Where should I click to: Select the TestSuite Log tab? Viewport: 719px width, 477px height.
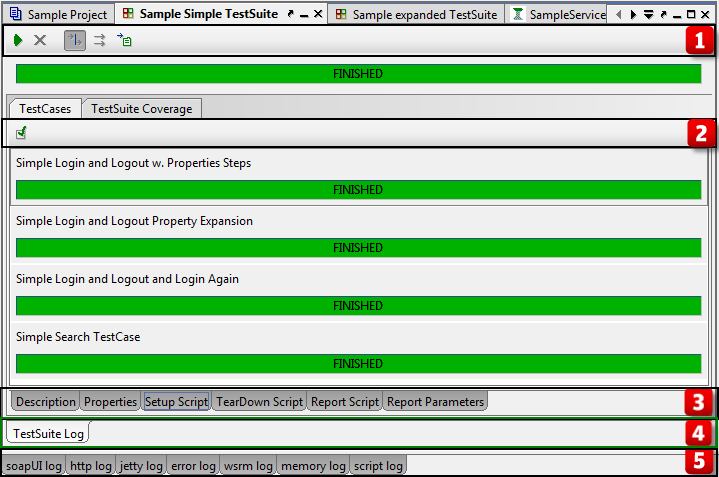pyautogui.click(x=48, y=433)
